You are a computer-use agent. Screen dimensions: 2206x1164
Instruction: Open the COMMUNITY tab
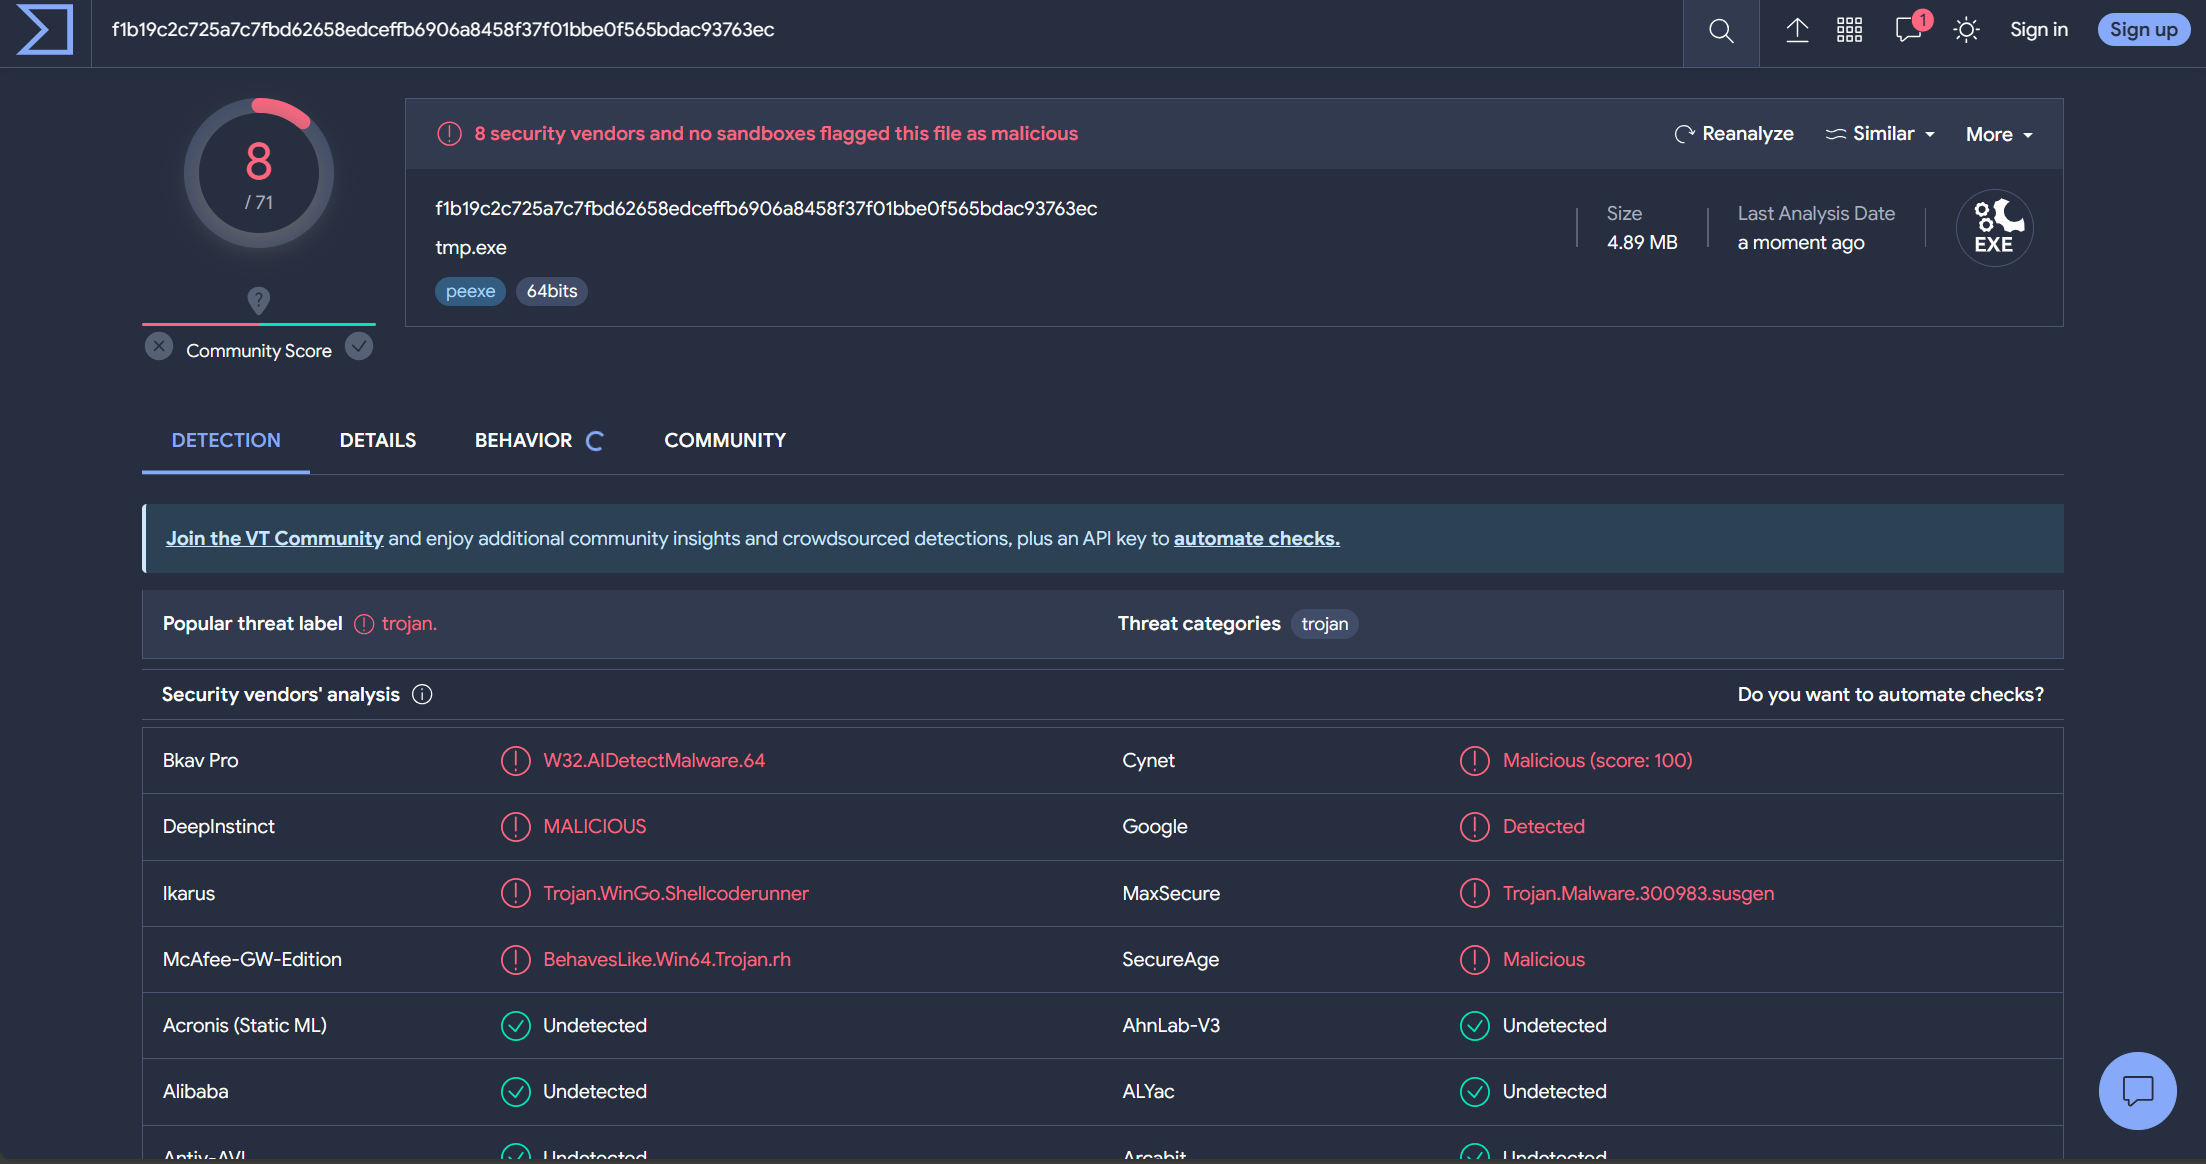(725, 440)
